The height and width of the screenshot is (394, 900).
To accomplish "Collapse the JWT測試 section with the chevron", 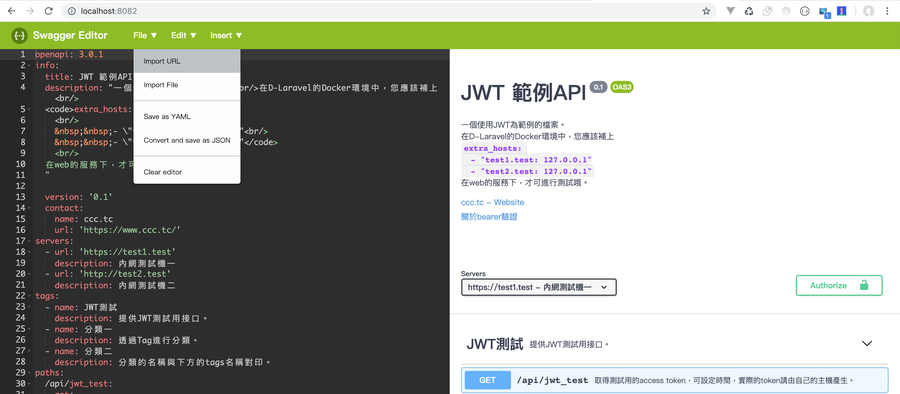I will click(867, 343).
